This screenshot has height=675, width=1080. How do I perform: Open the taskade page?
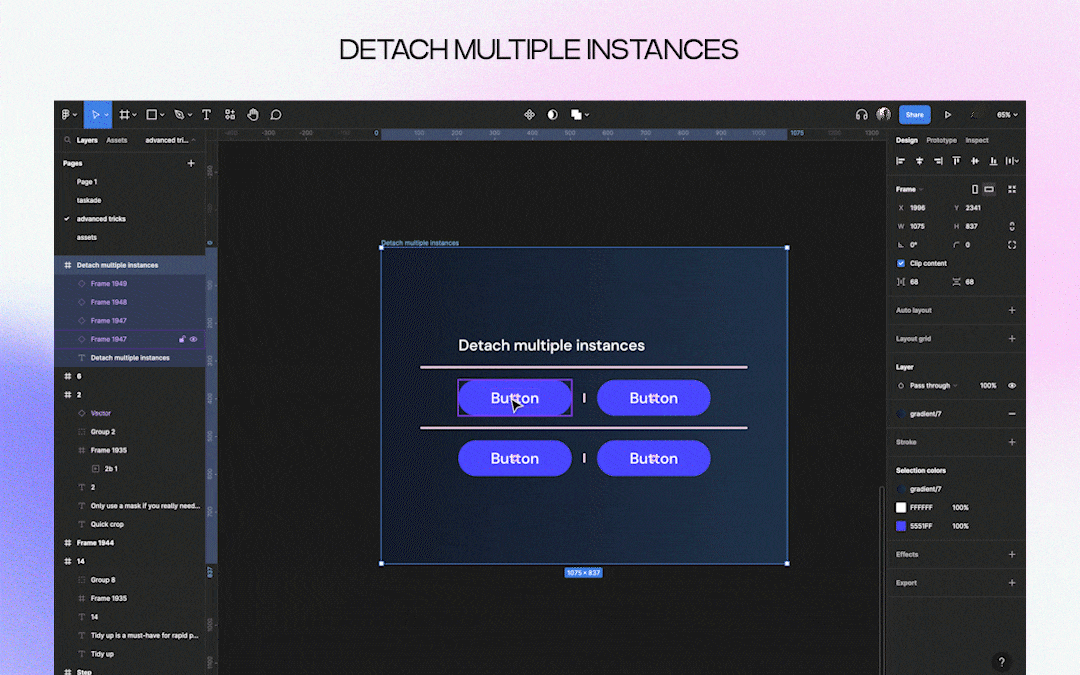coord(89,200)
